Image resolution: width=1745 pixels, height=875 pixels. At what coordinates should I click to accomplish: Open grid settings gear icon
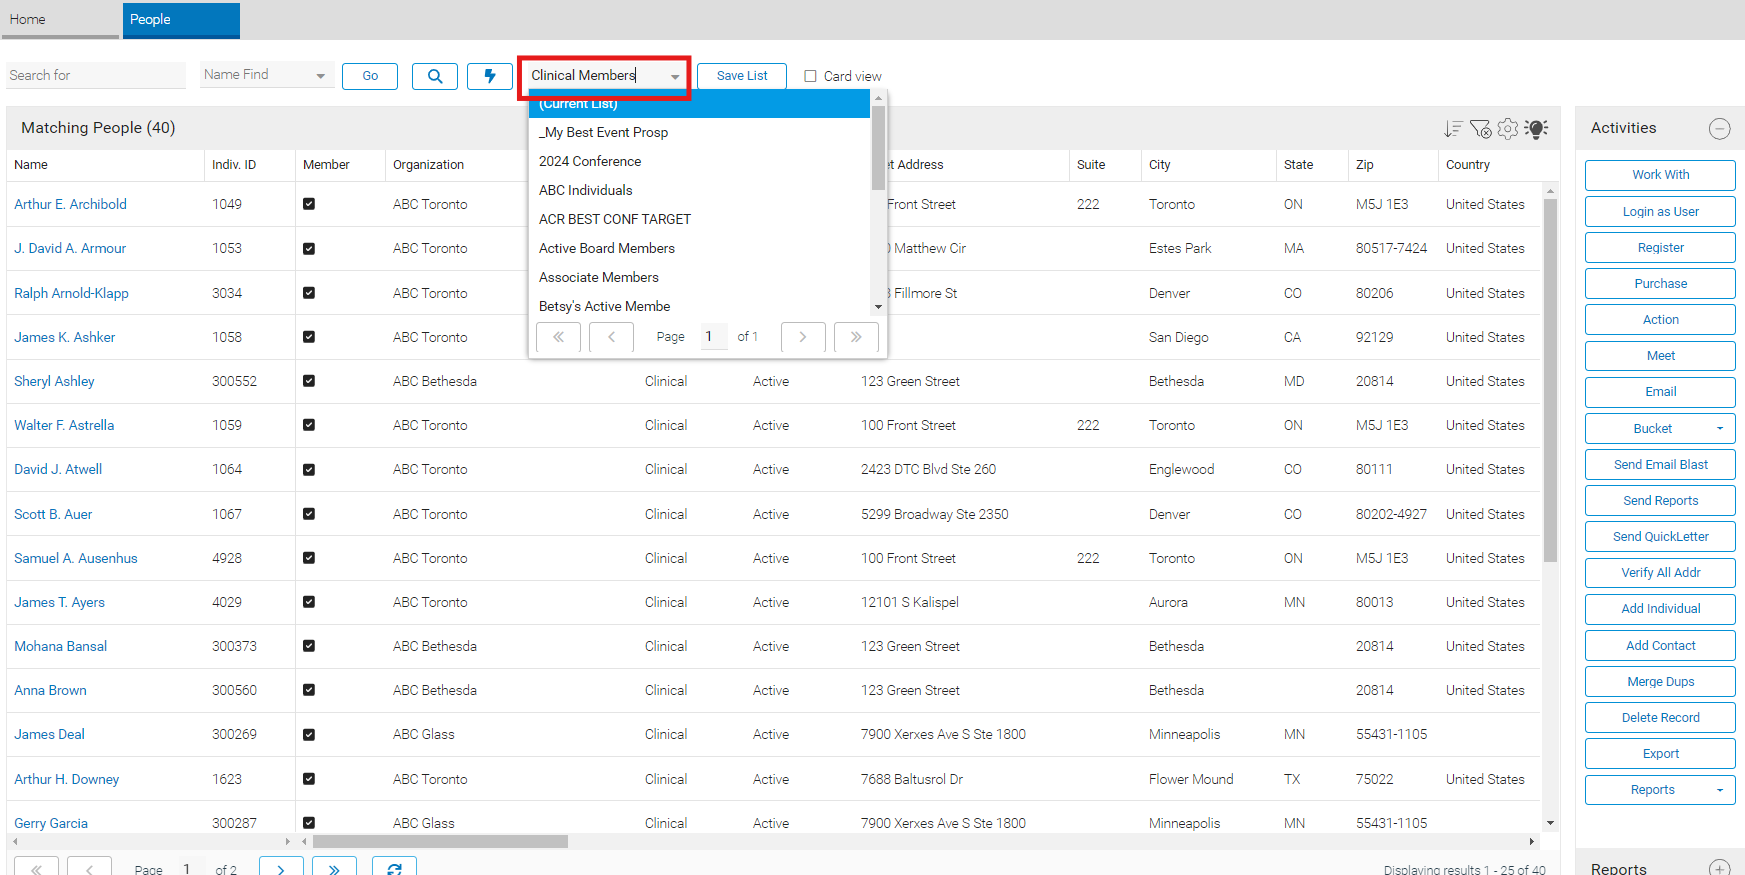(1508, 129)
